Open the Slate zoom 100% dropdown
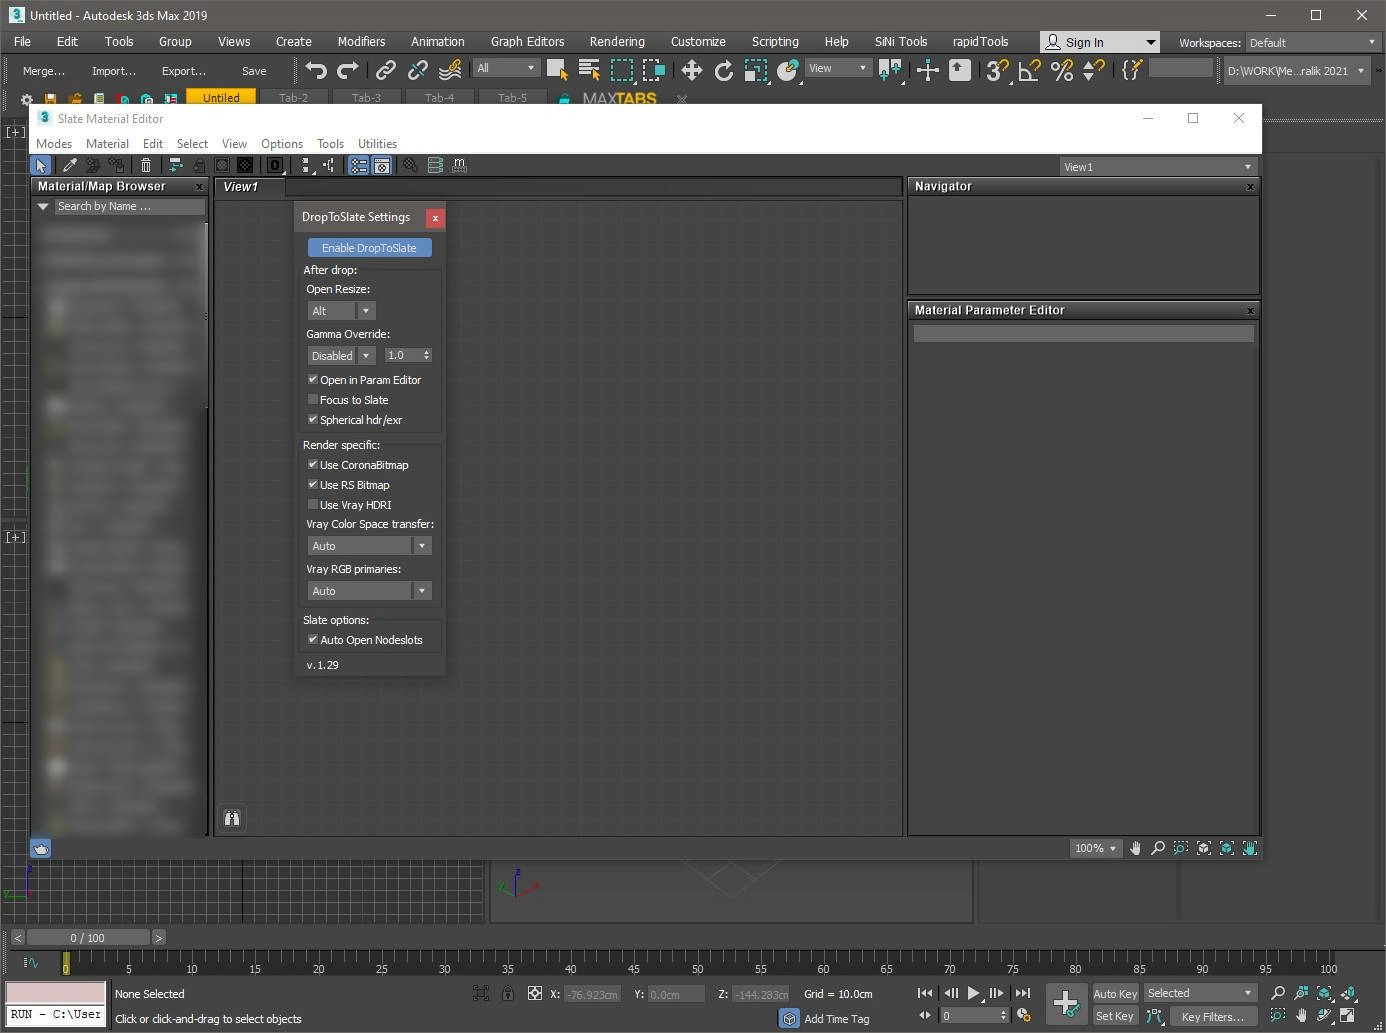Viewport: 1386px width, 1033px height. click(x=1095, y=848)
